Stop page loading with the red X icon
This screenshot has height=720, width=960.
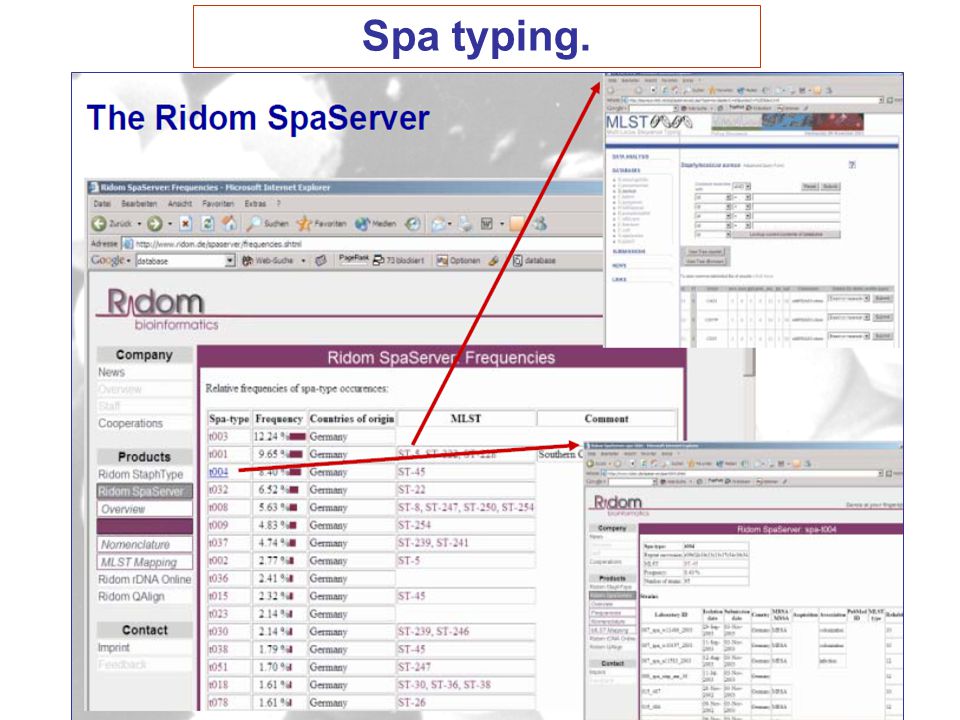(186, 224)
